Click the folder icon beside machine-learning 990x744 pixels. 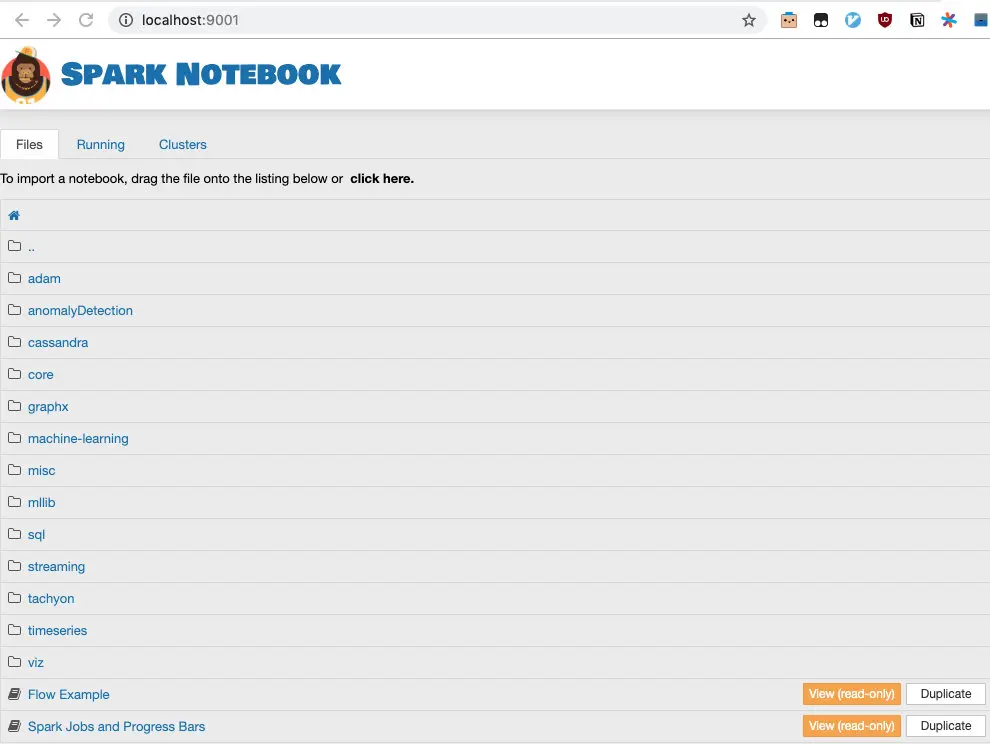pyautogui.click(x=15, y=438)
